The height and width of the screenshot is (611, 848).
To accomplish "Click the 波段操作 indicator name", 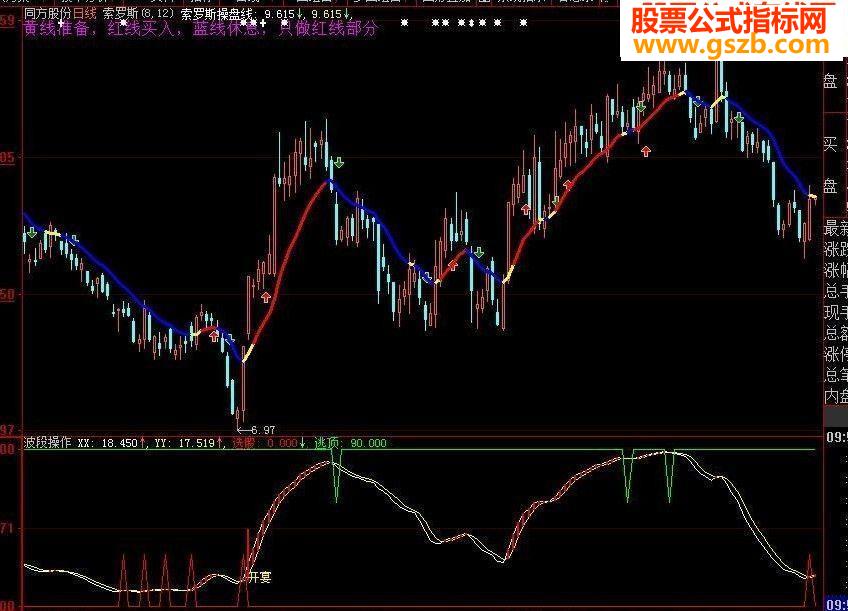I will [x=48, y=442].
